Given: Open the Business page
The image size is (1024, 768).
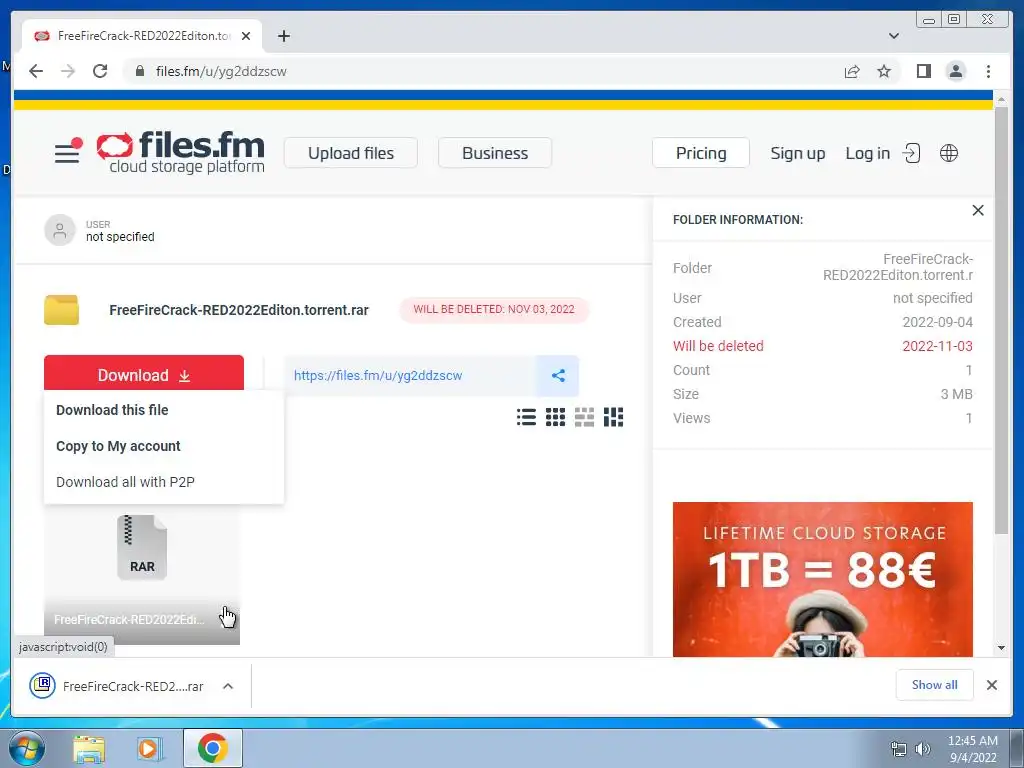Looking at the screenshot, I should pyautogui.click(x=495, y=153).
